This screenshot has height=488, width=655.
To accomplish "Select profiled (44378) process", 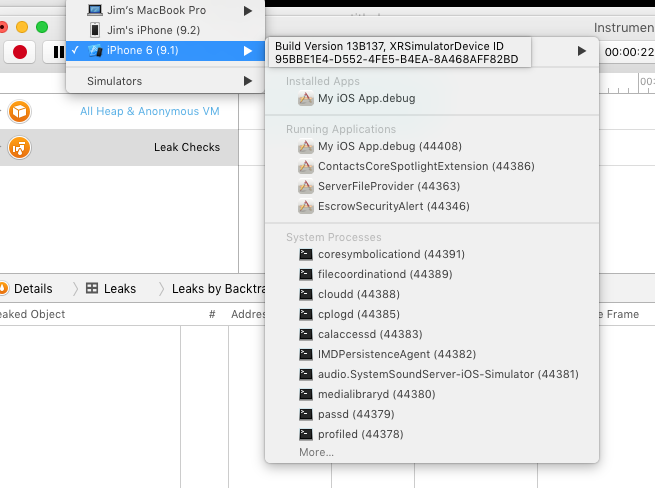I will coord(432,435).
